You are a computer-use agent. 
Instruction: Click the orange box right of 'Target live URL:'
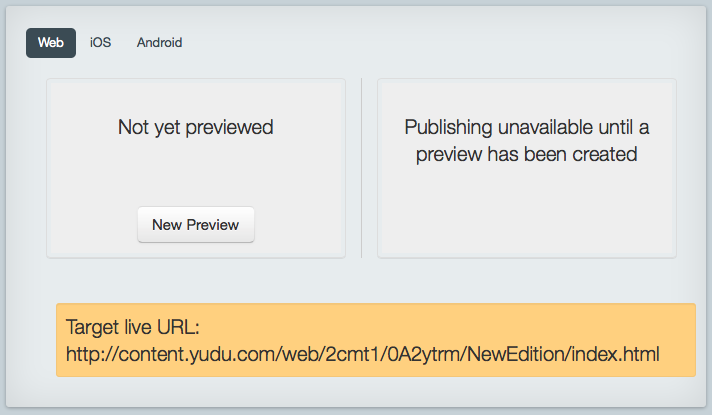coord(445,327)
